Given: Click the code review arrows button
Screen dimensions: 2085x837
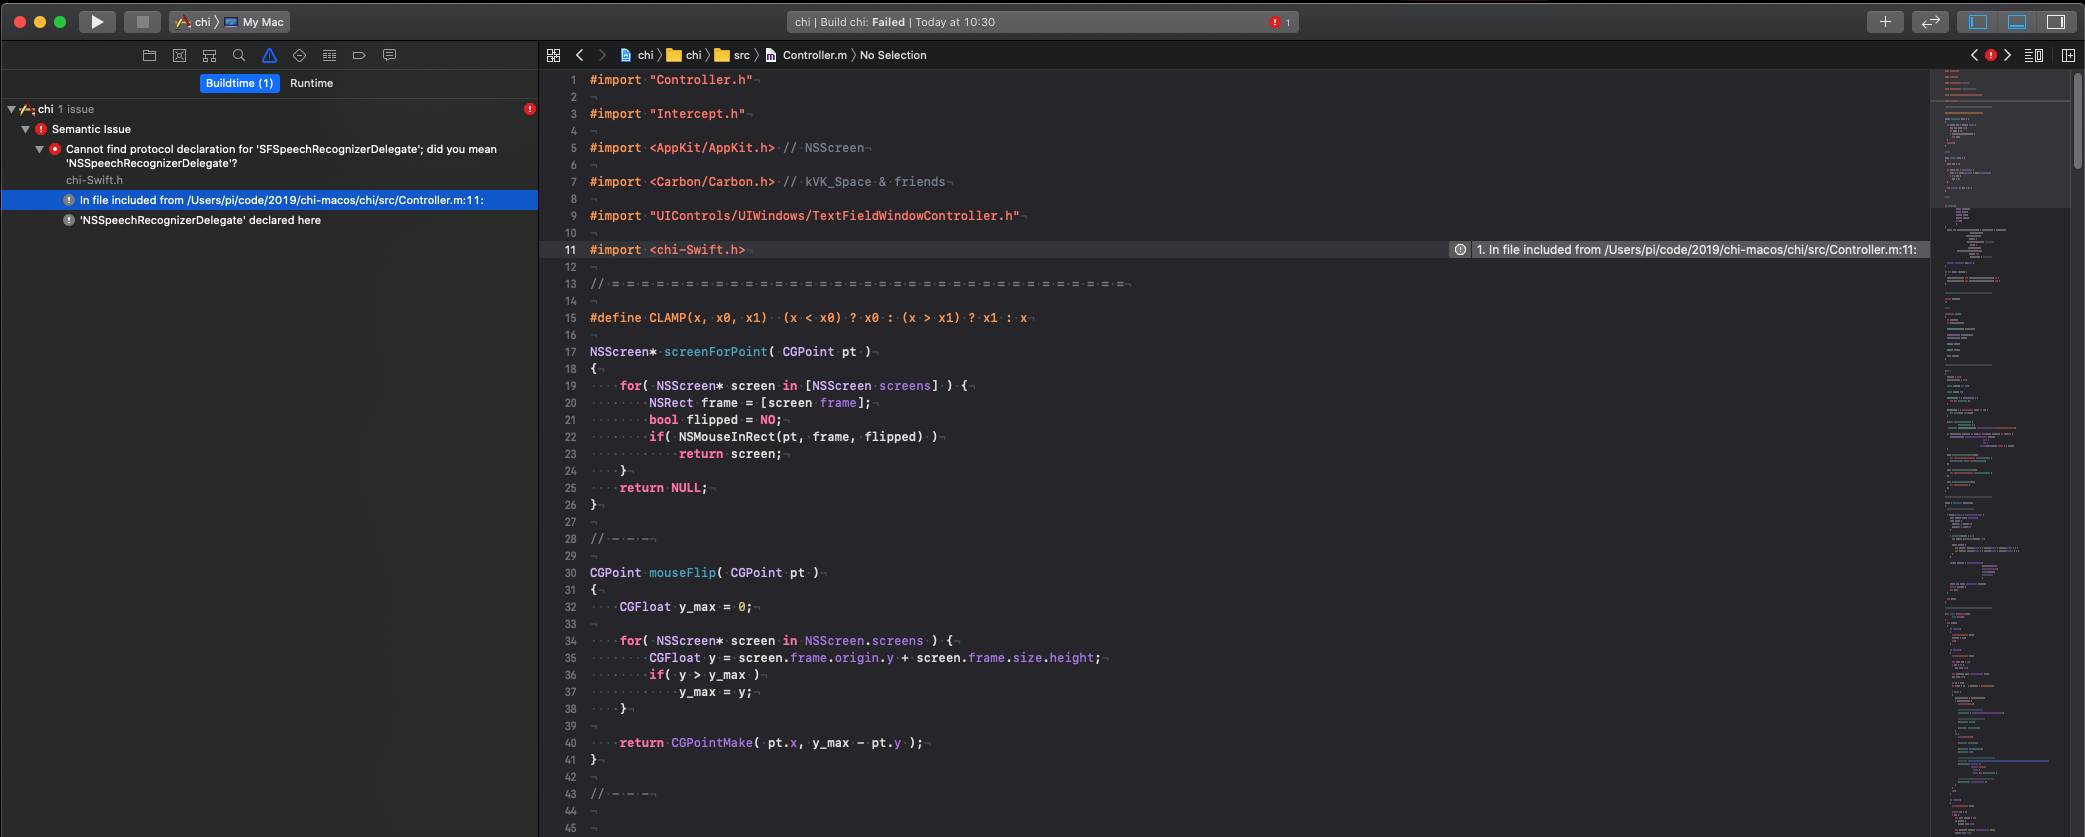Looking at the screenshot, I should 1930,22.
